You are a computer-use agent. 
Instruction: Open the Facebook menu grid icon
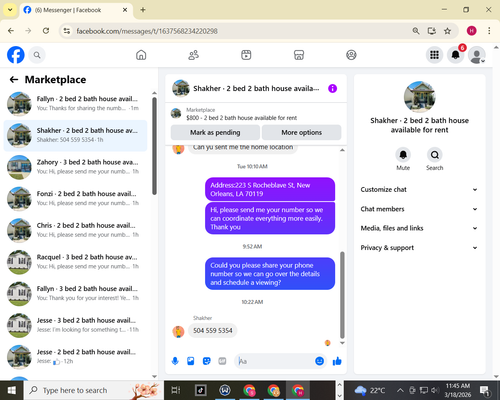(x=434, y=55)
